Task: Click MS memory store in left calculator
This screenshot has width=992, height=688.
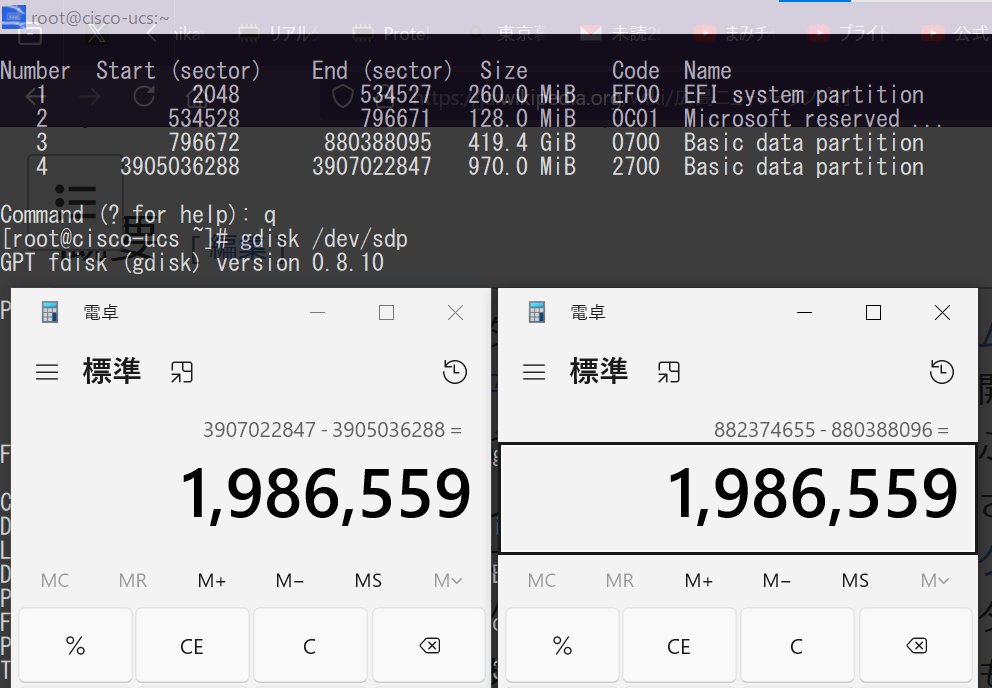Action: 368,580
